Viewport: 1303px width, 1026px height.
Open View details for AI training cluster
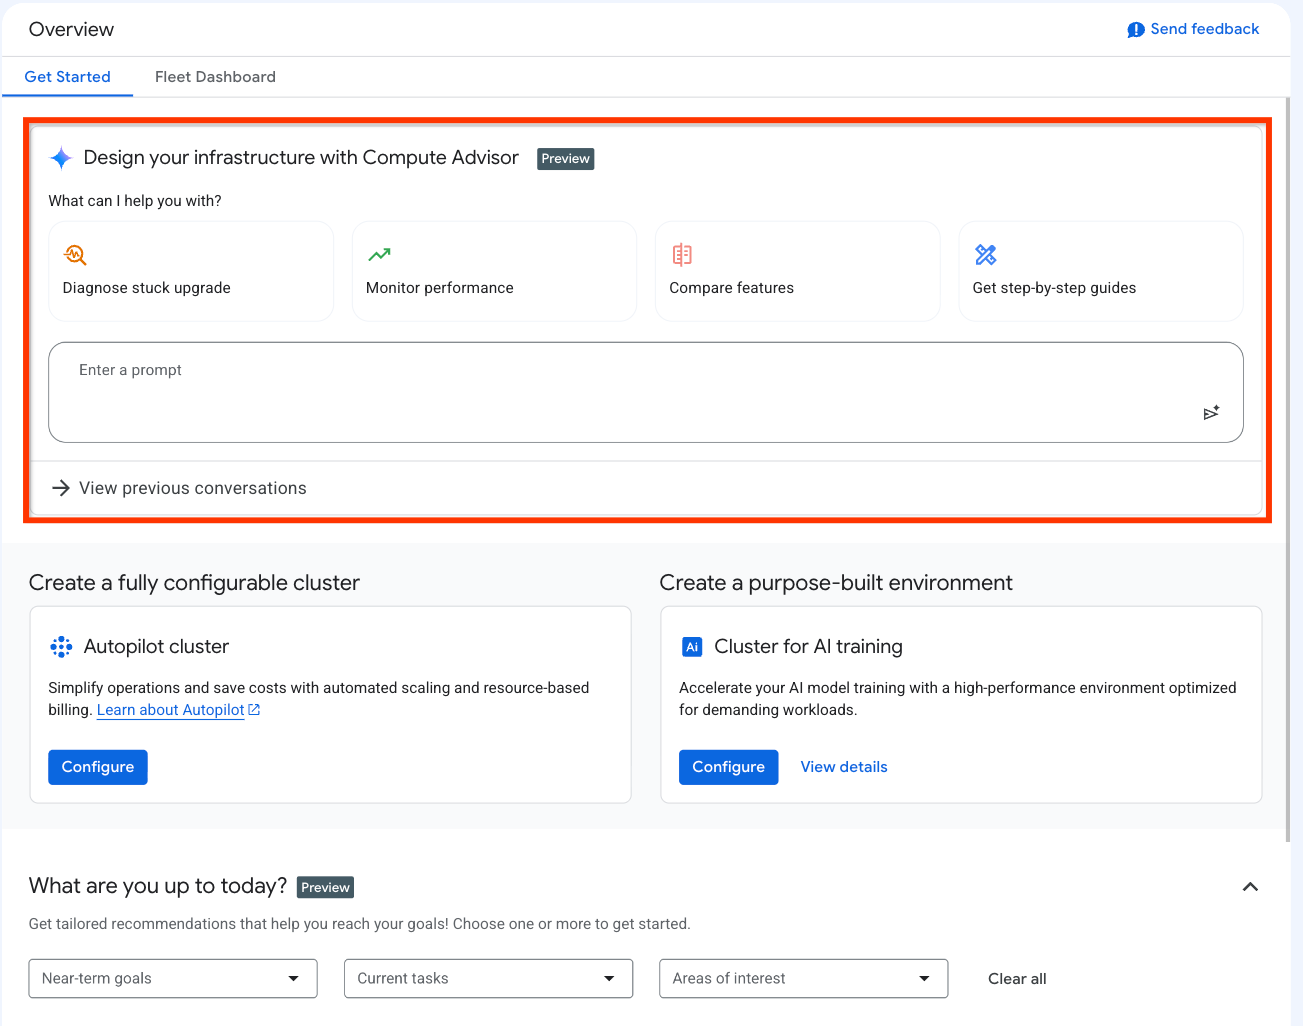(x=844, y=767)
